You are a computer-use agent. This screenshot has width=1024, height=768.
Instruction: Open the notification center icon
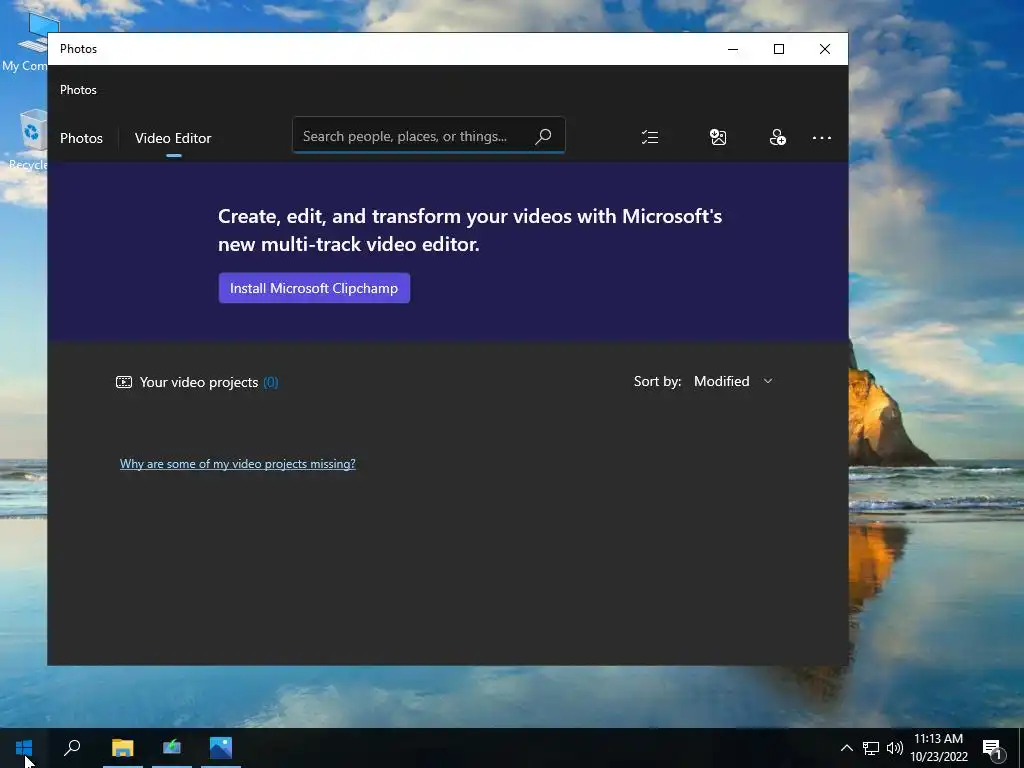click(992, 748)
